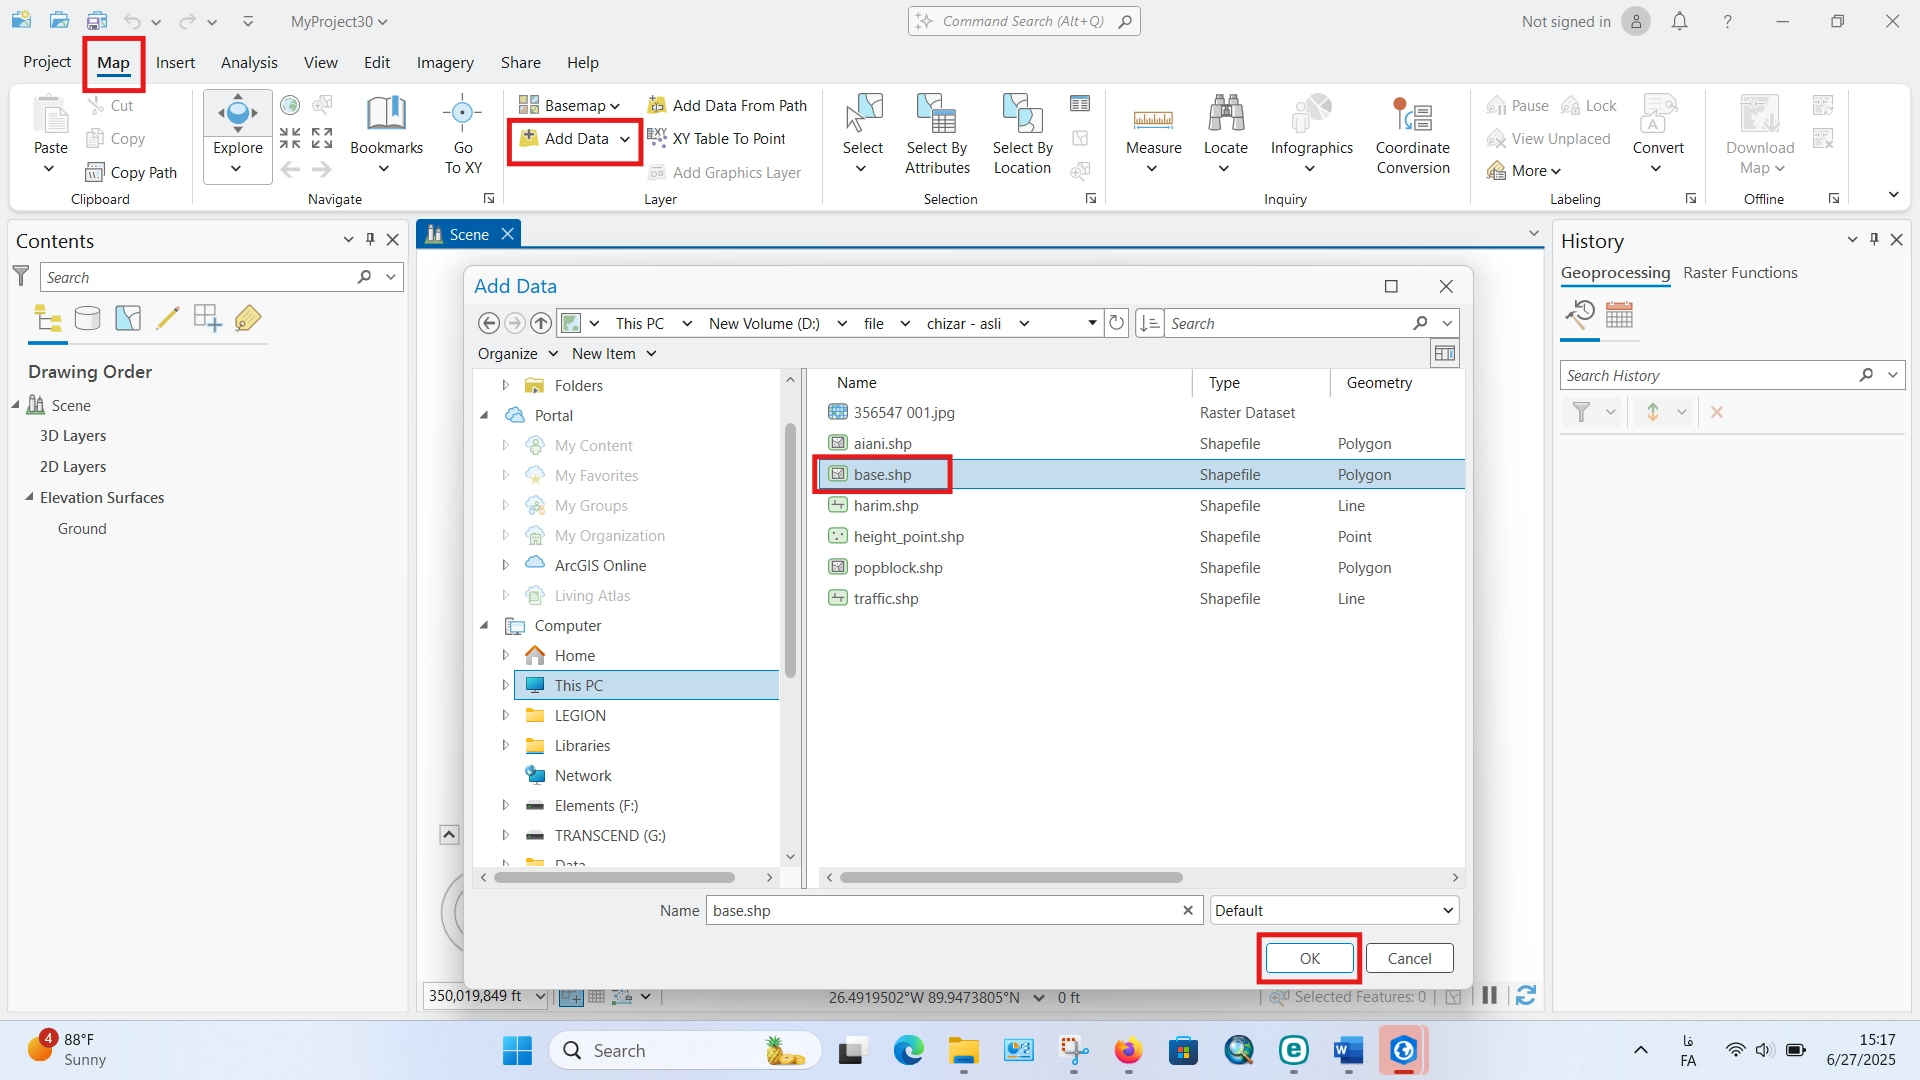This screenshot has width=1920, height=1080.
Task: Toggle details panel view in Add Data dialog
Action: pyautogui.click(x=1445, y=353)
